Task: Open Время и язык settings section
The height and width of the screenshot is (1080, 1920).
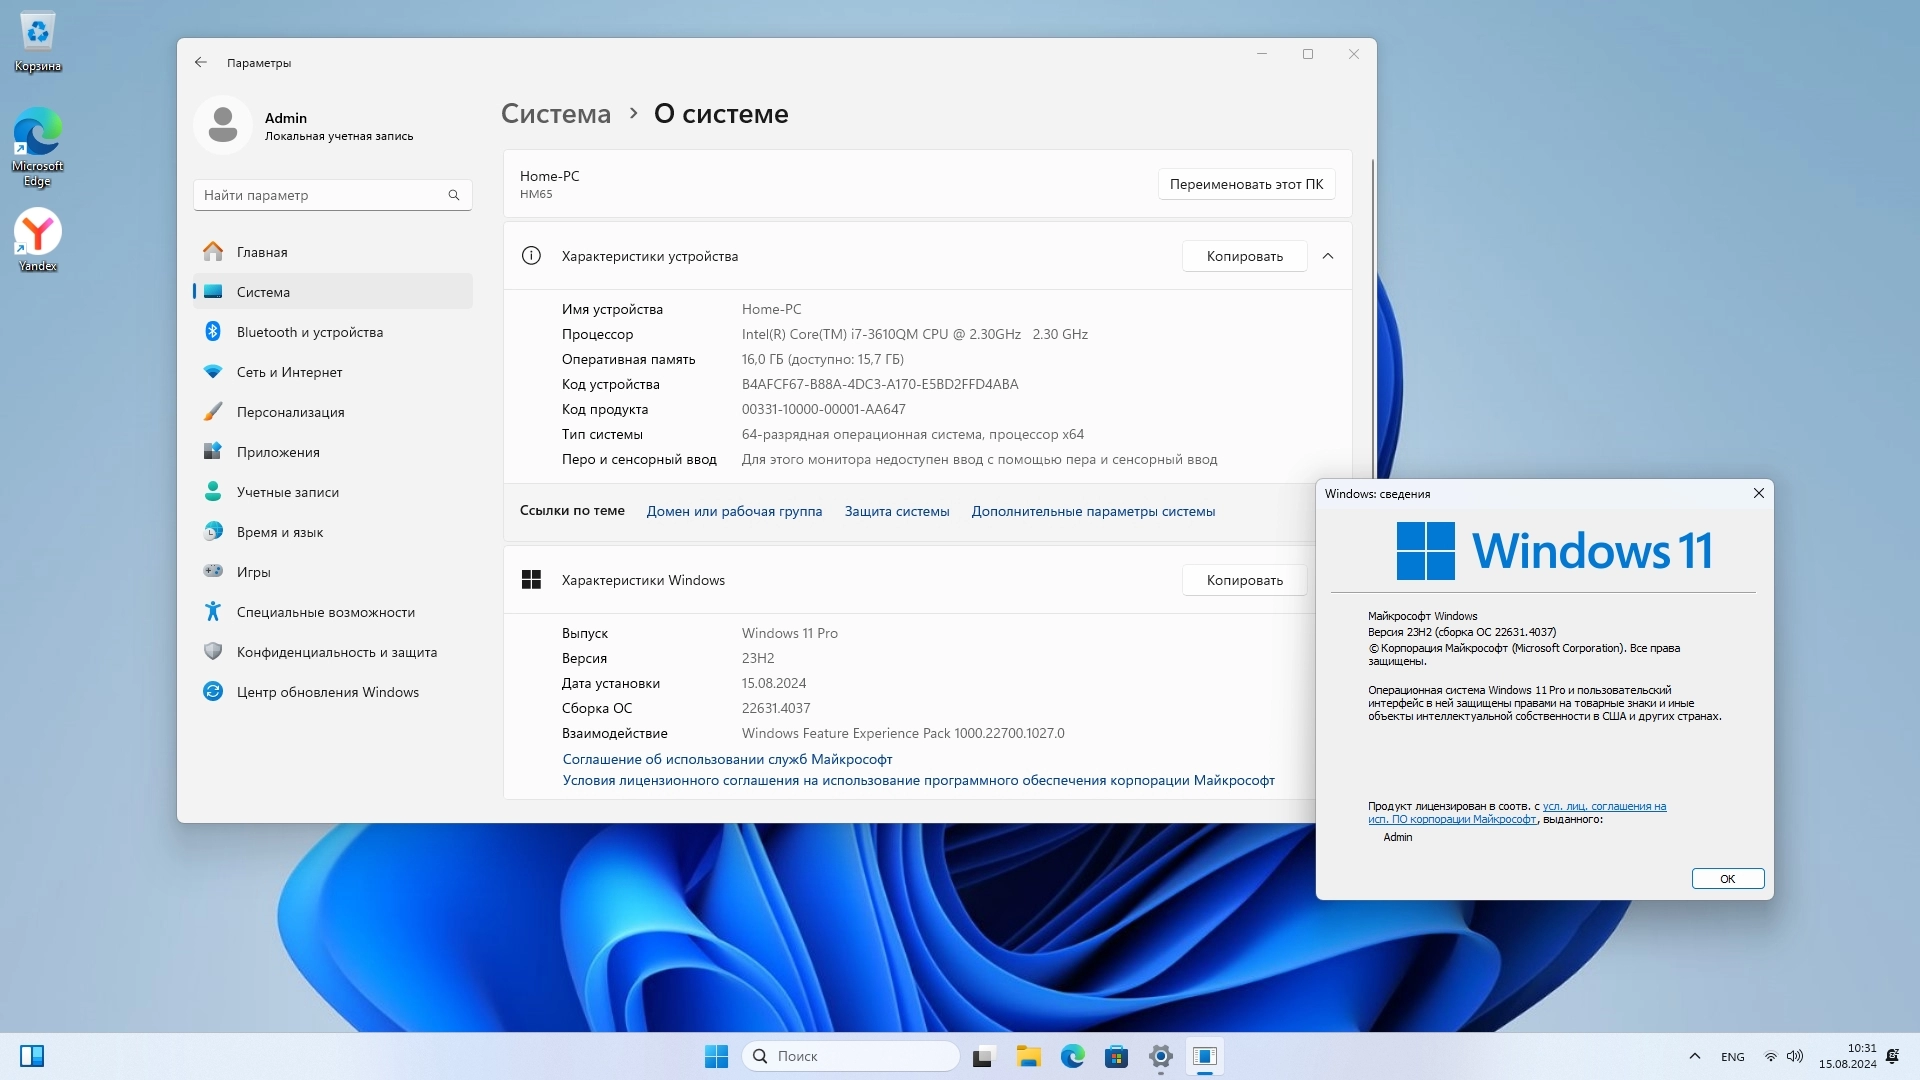Action: (279, 532)
